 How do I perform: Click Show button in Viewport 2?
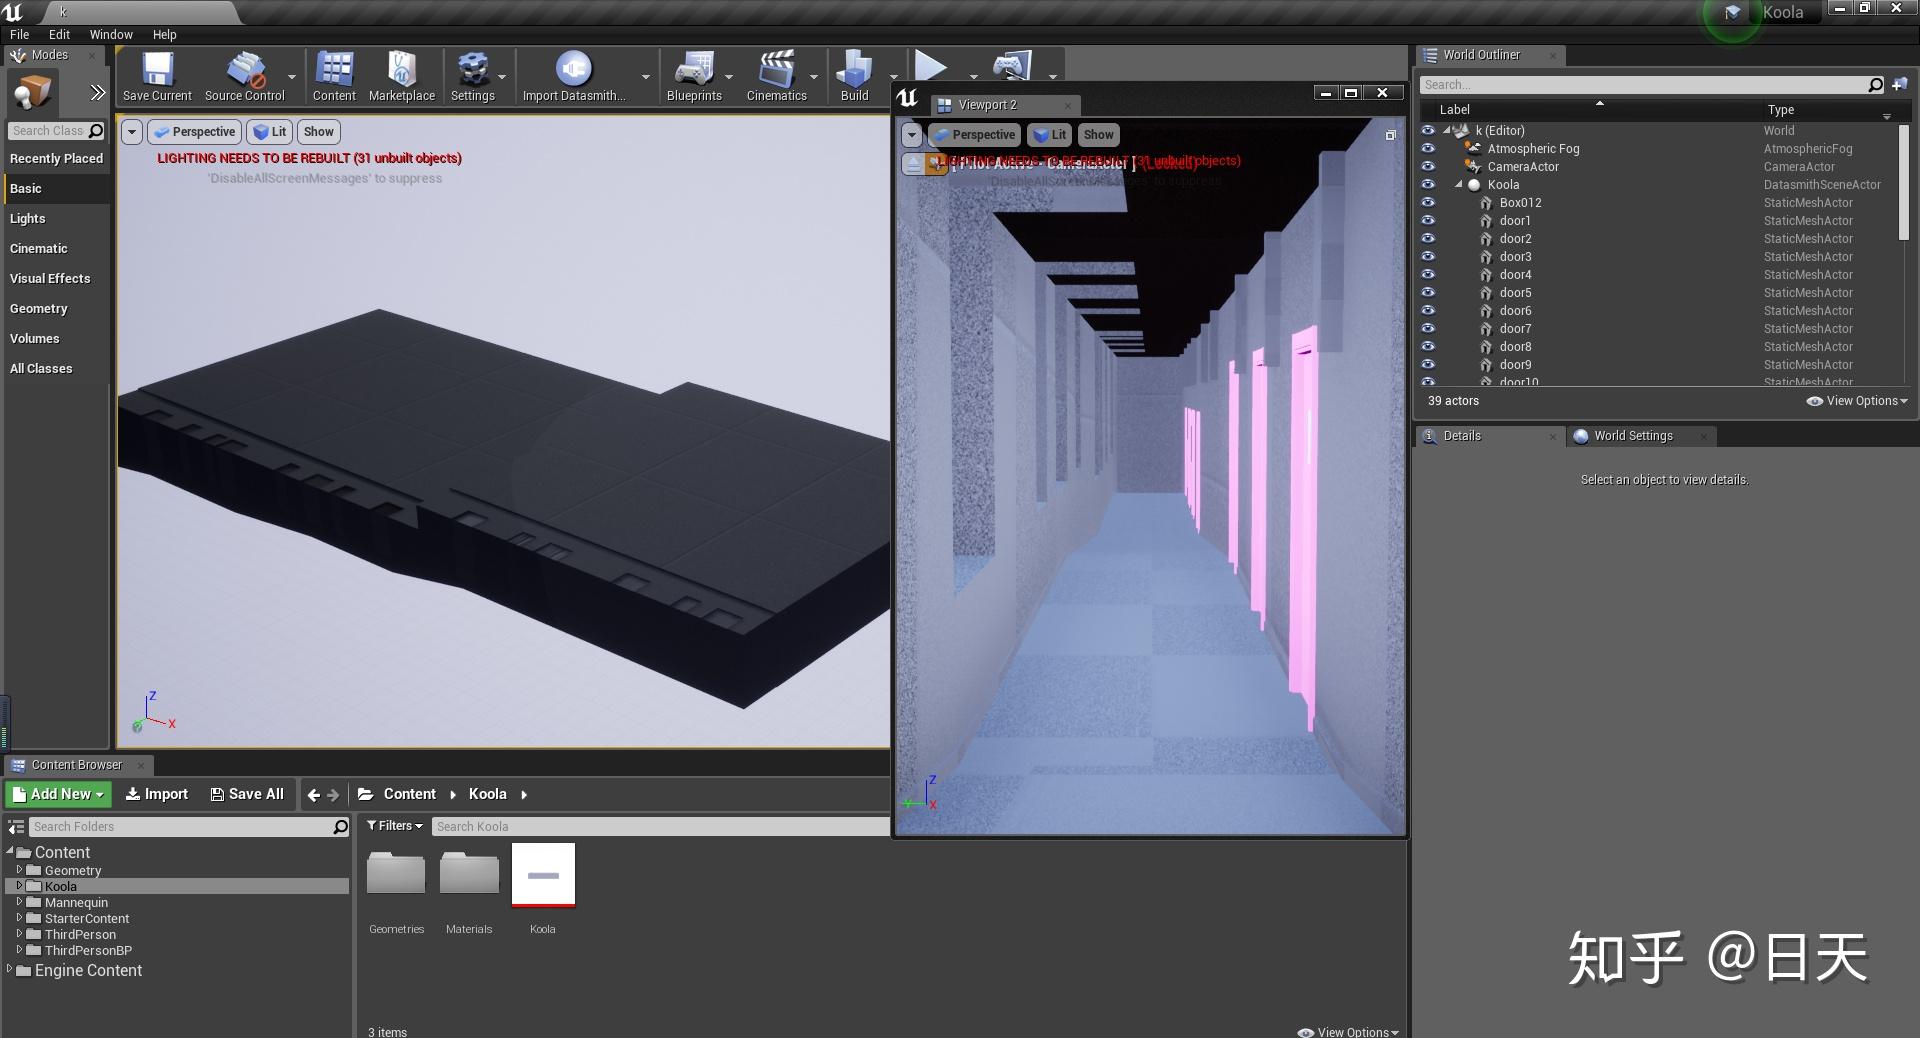point(1098,135)
